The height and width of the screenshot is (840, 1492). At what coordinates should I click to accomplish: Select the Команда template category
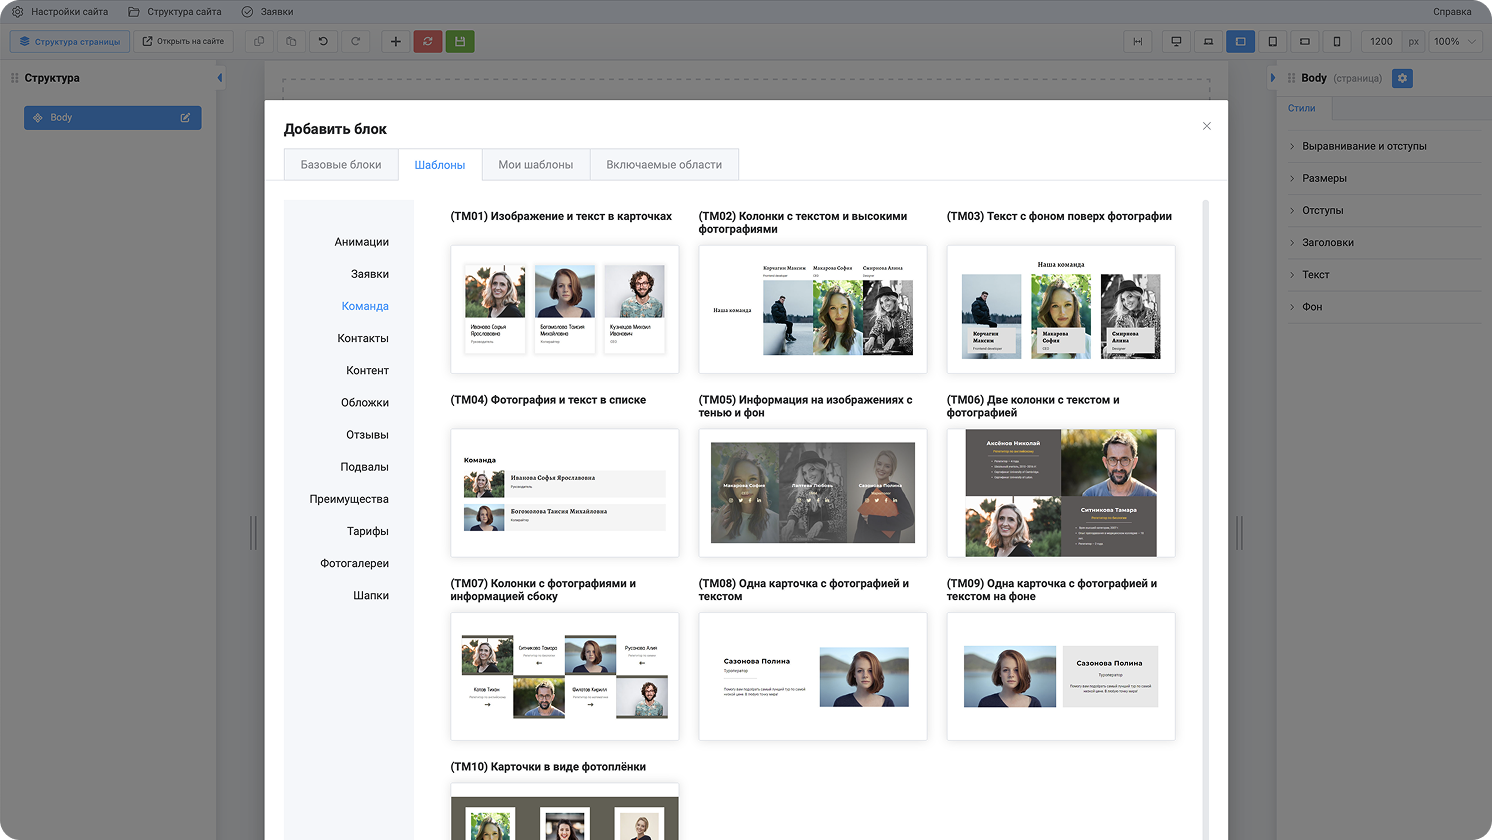[x=365, y=306]
